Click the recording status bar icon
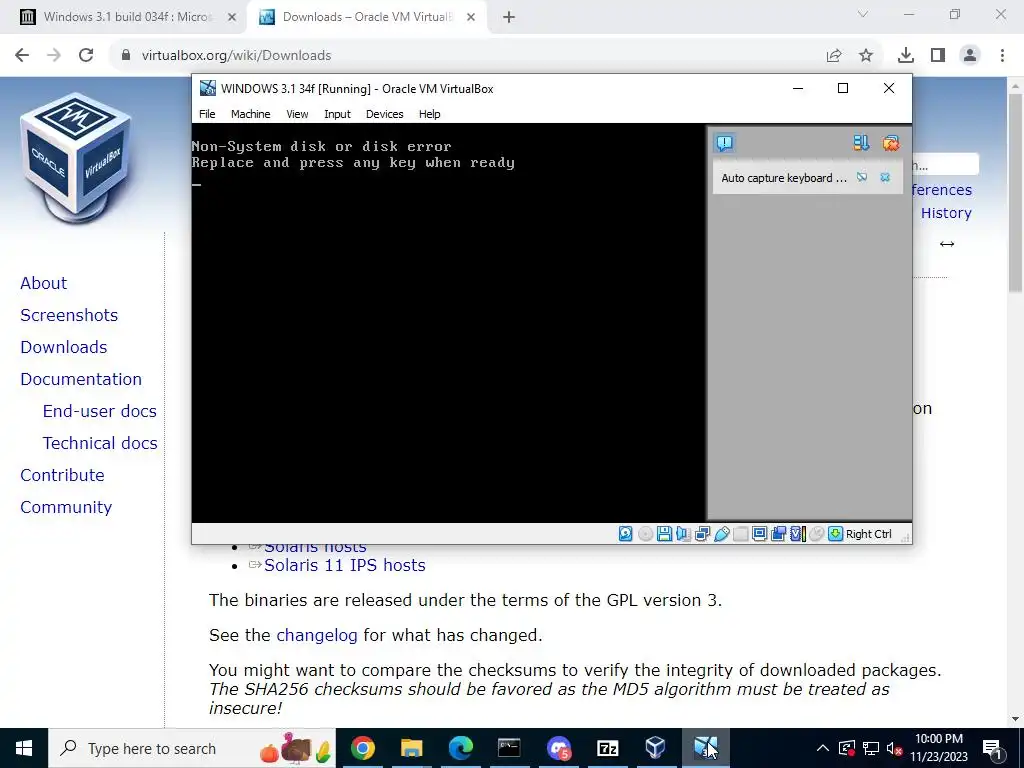 pyautogui.click(x=778, y=534)
